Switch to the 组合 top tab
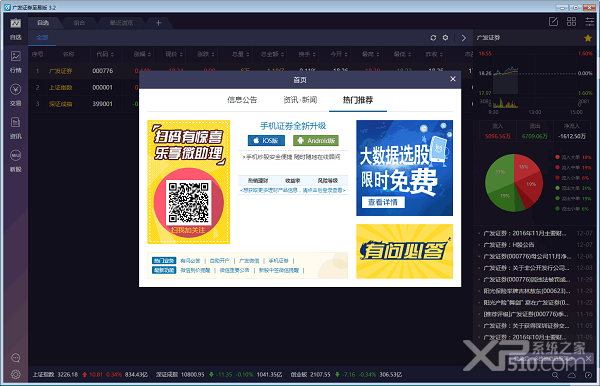Image resolution: width=600 pixels, height=386 pixels. click(x=79, y=23)
